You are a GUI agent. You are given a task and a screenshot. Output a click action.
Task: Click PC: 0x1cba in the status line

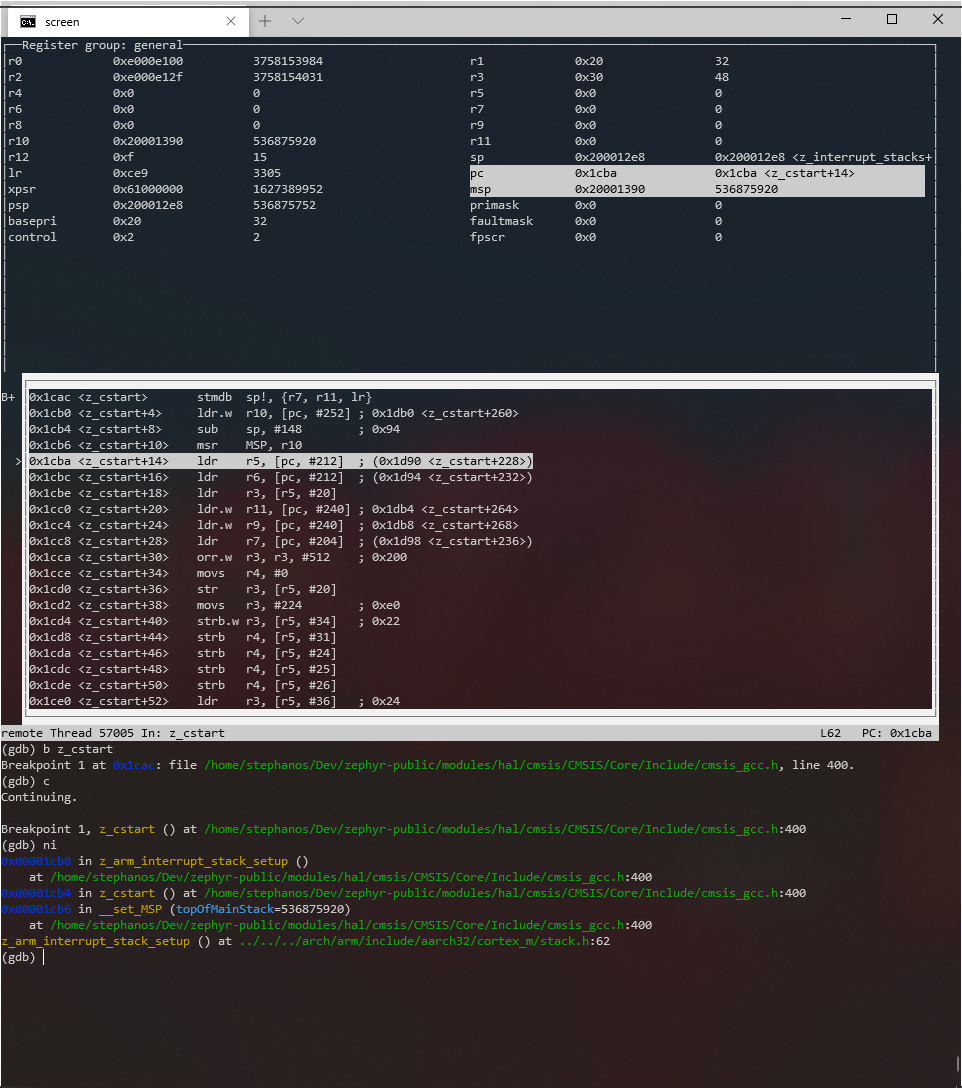[x=900, y=732]
